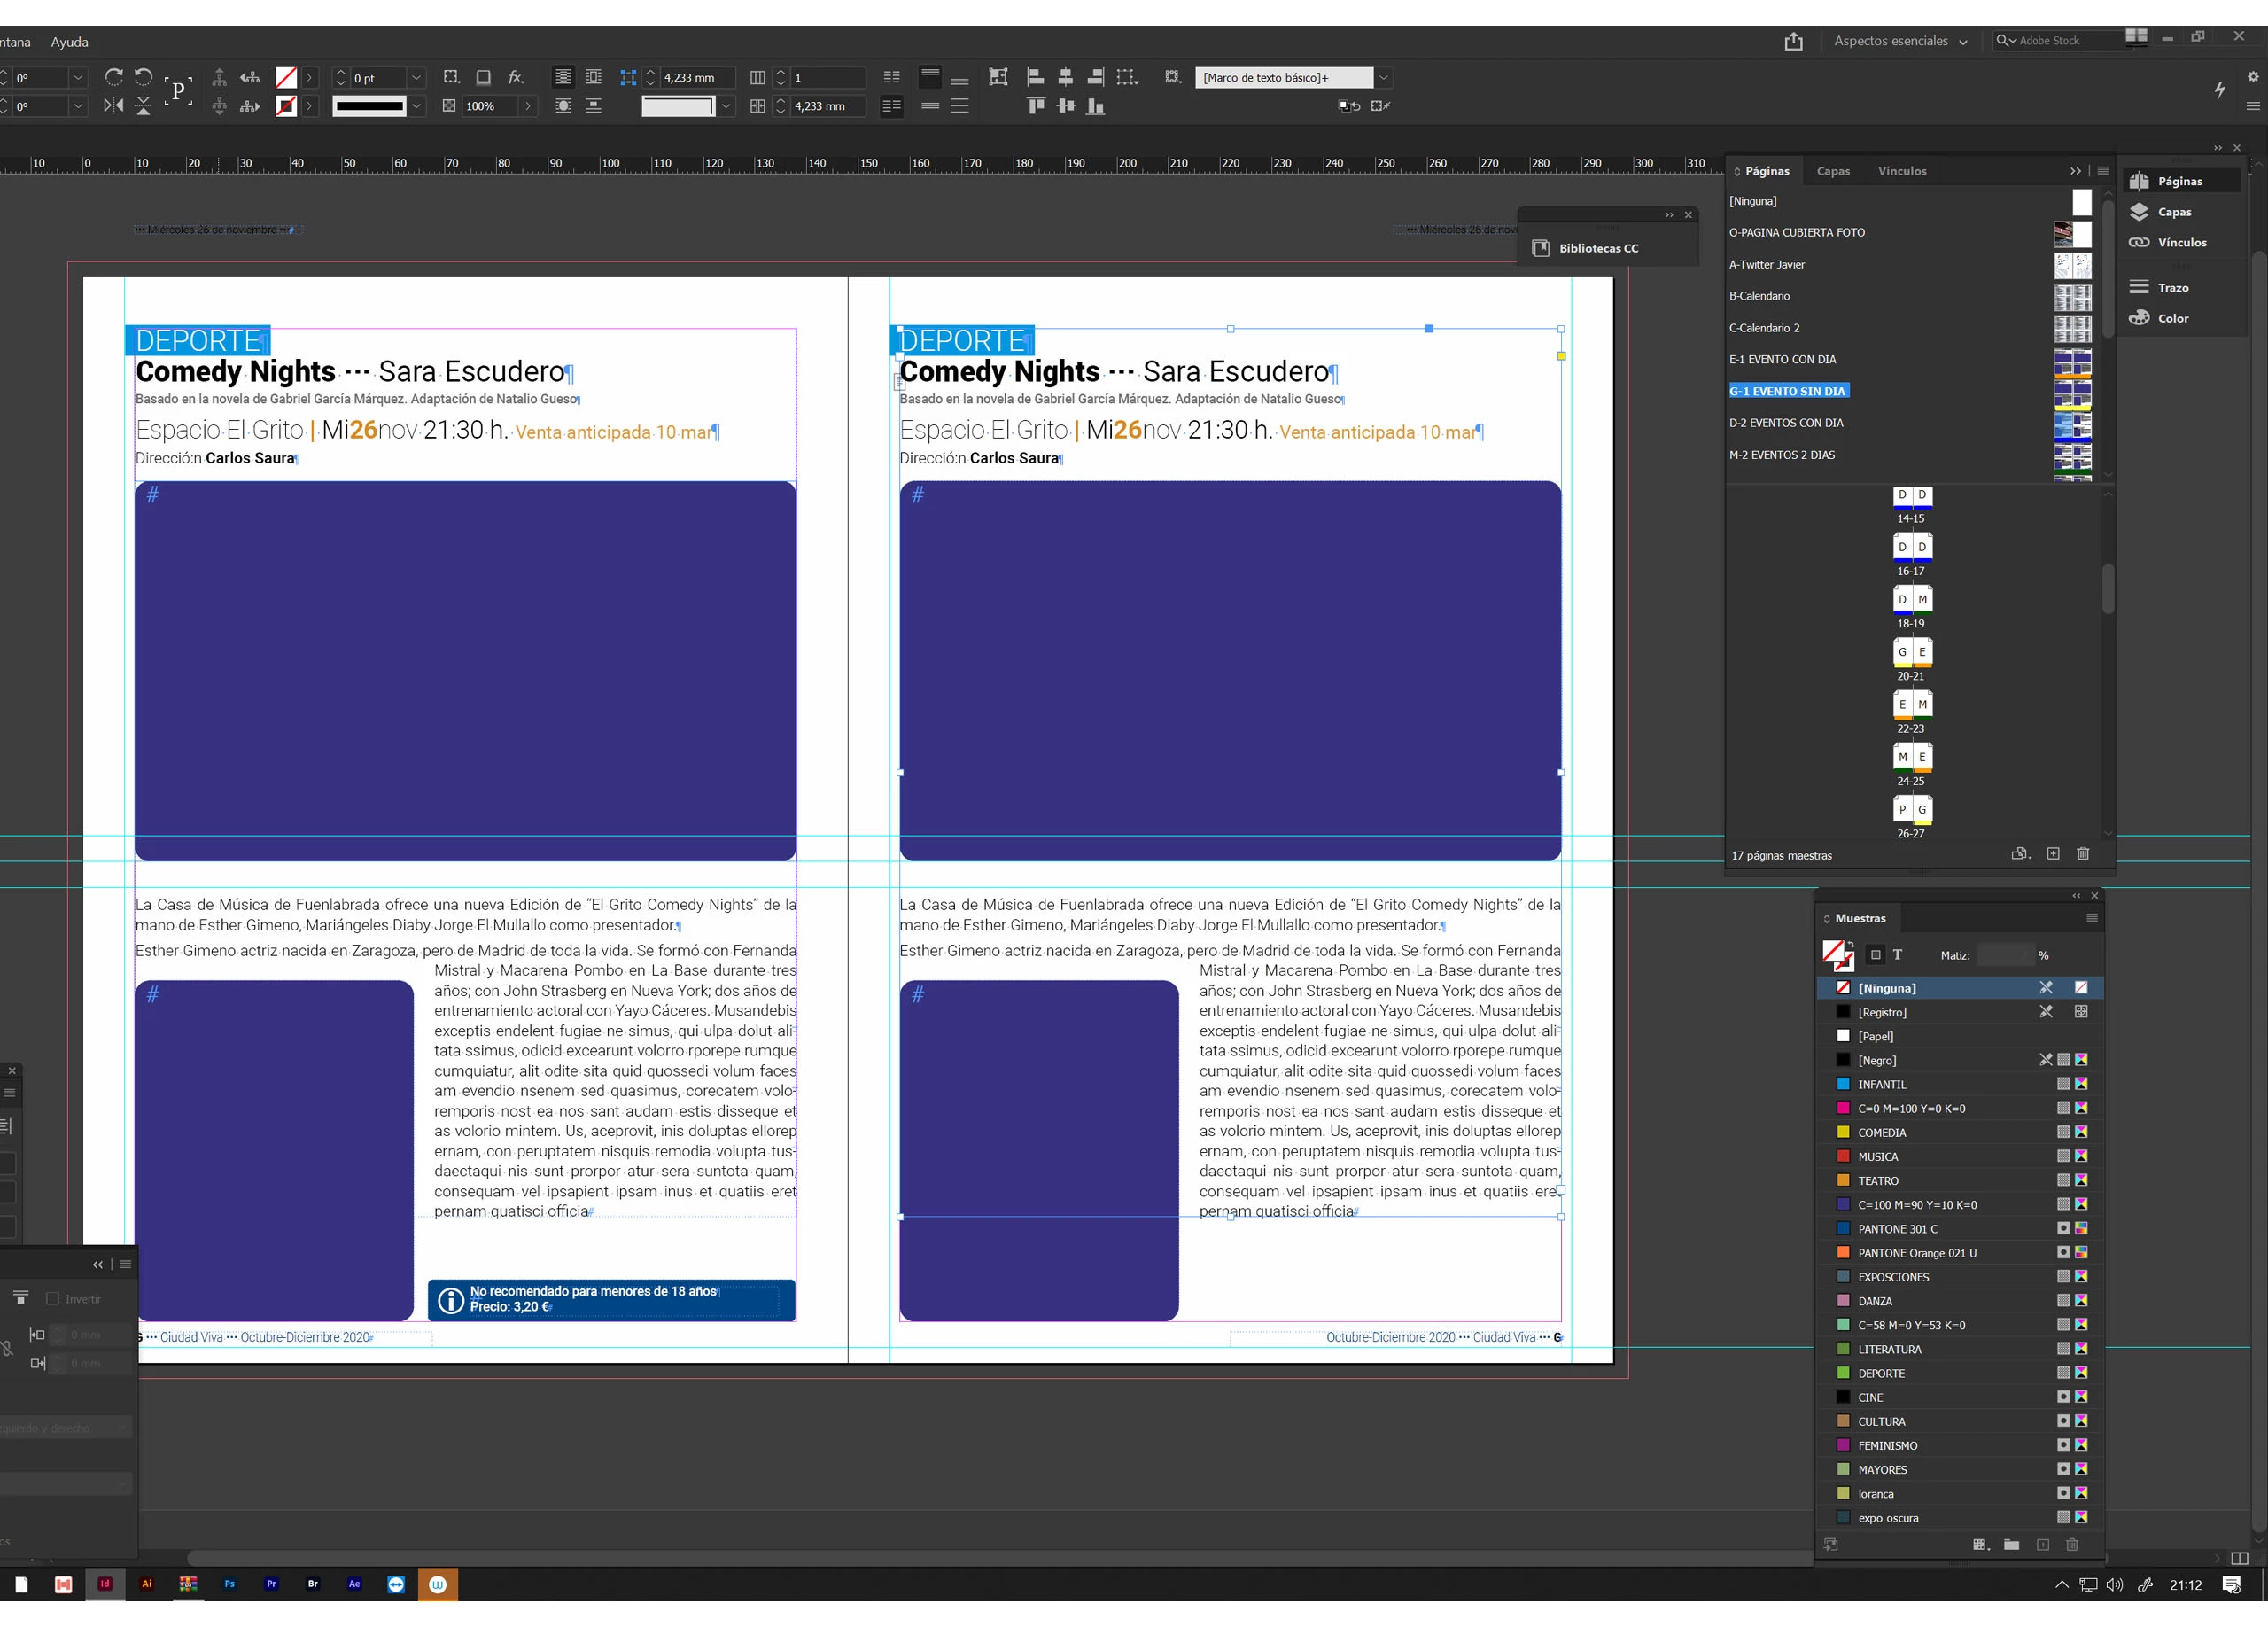Select the DEPORTE green swatch

[x=1881, y=1373]
